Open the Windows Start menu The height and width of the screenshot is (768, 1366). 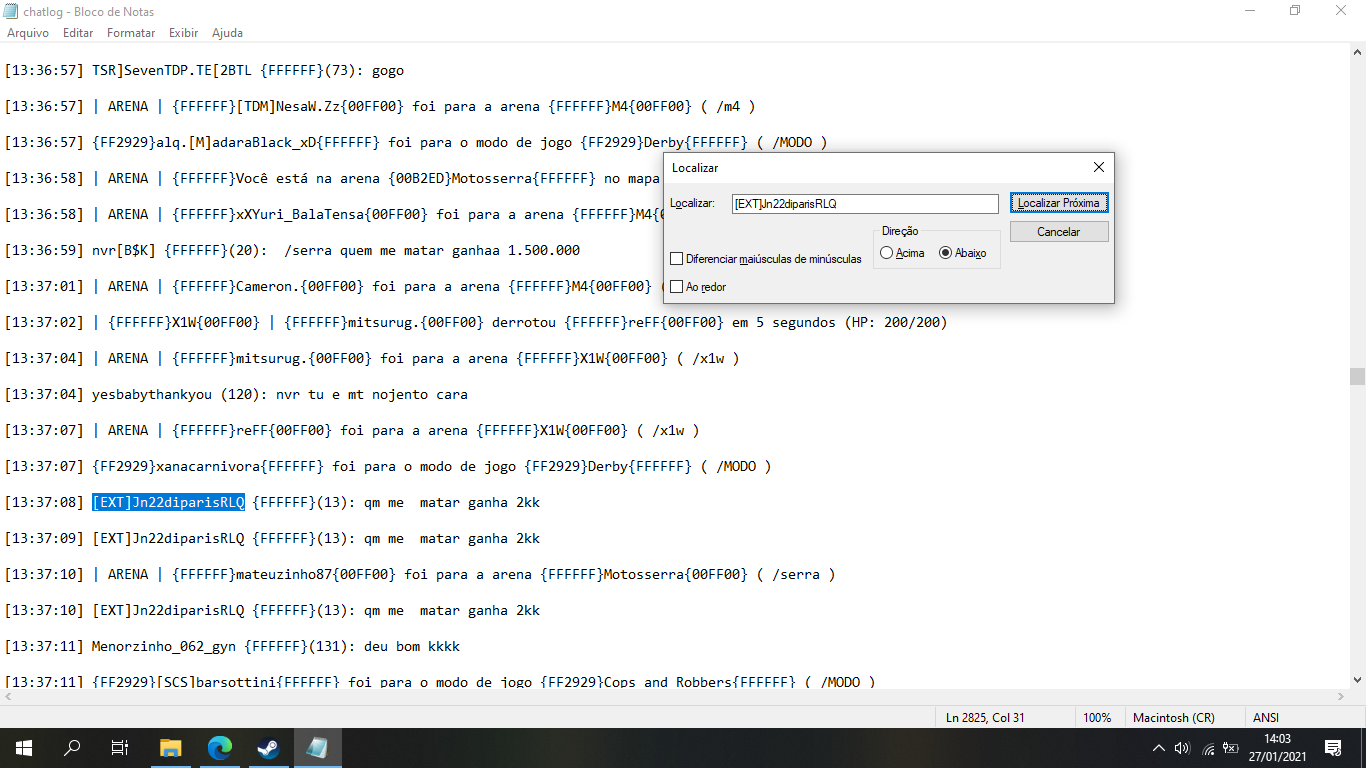point(23,748)
